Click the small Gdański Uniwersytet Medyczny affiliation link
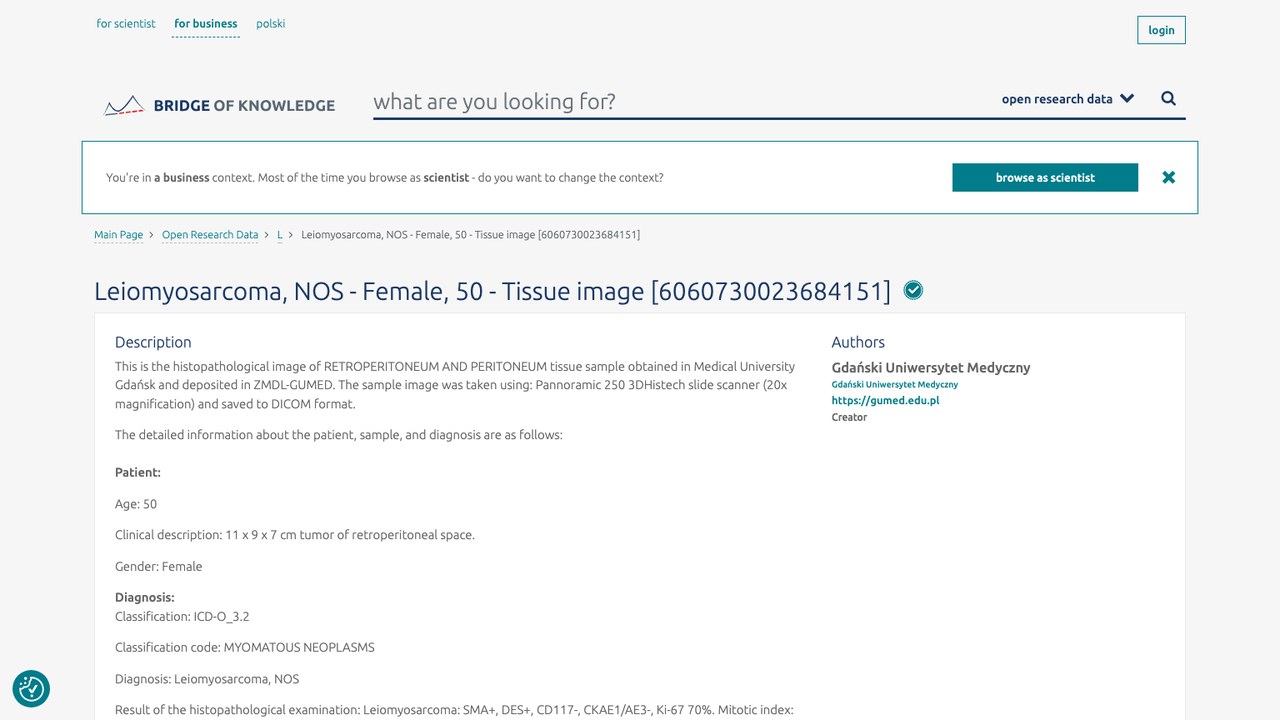Screen dimensions: 1280x720 [x=895, y=384]
